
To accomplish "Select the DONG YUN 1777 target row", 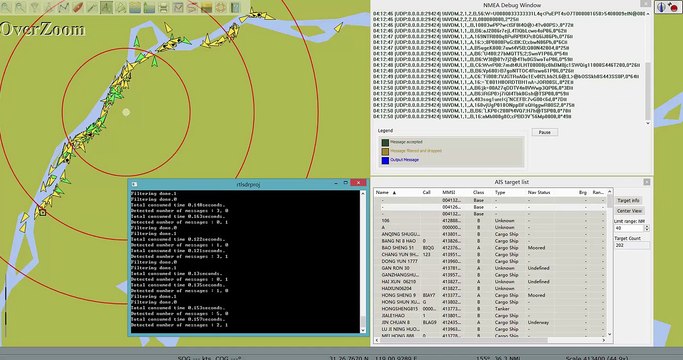I will [490, 261].
